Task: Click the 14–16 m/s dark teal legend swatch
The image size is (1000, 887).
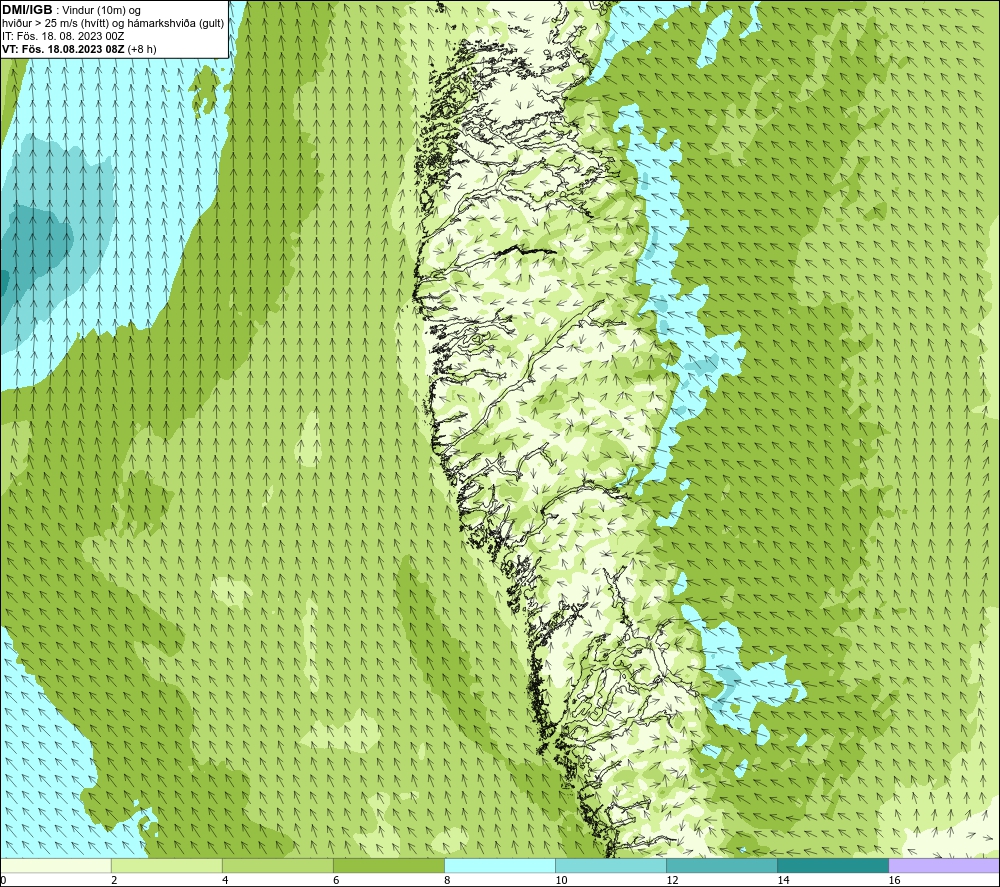Action: pos(833,865)
